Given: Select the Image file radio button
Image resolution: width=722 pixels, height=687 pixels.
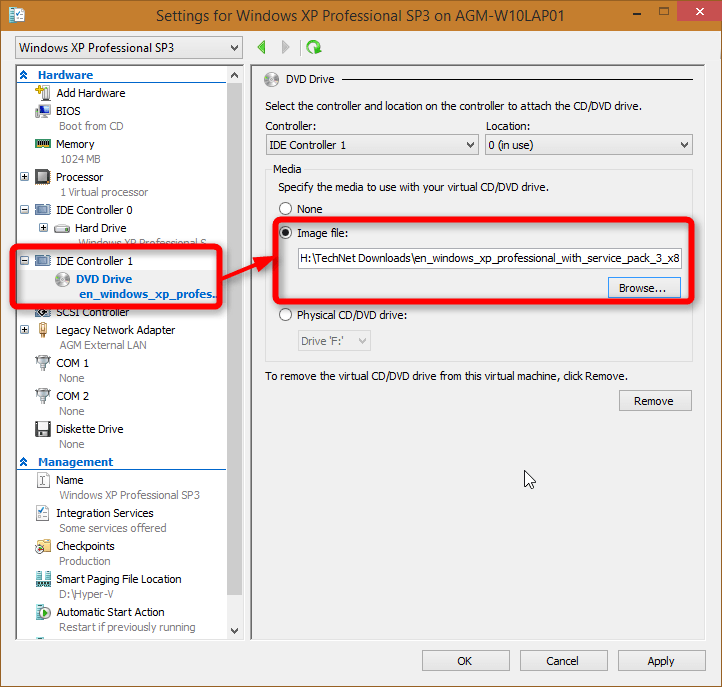Looking at the screenshot, I should point(285,233).
